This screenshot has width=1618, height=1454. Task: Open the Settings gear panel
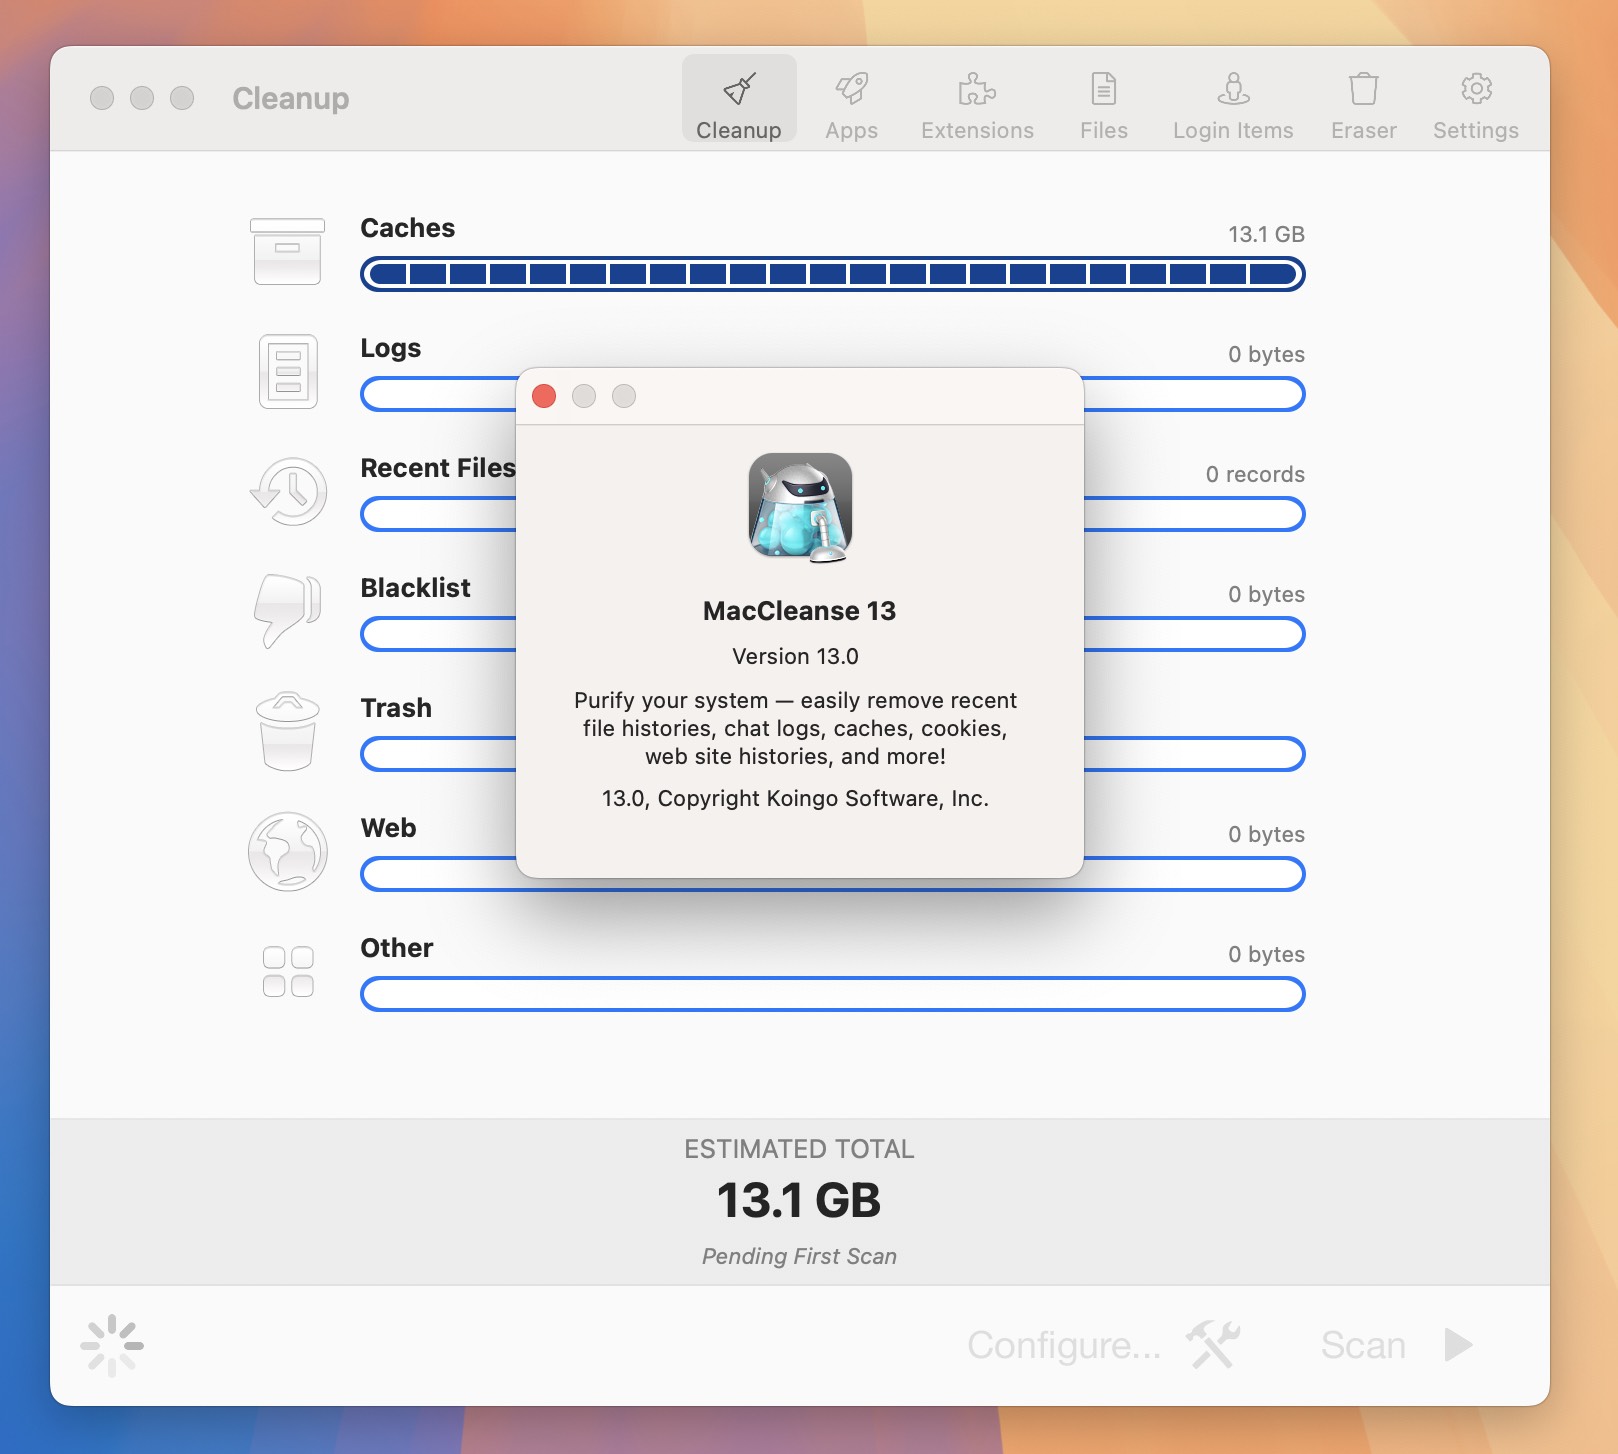(x=1474, y=100)
